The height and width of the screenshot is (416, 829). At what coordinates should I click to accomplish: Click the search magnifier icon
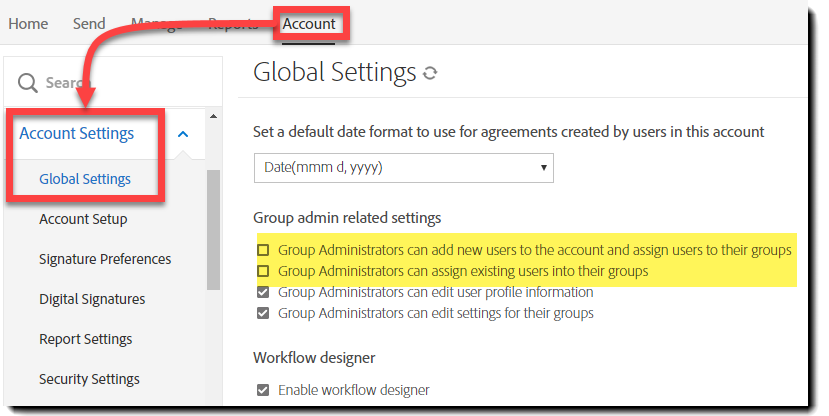(27, 83)
